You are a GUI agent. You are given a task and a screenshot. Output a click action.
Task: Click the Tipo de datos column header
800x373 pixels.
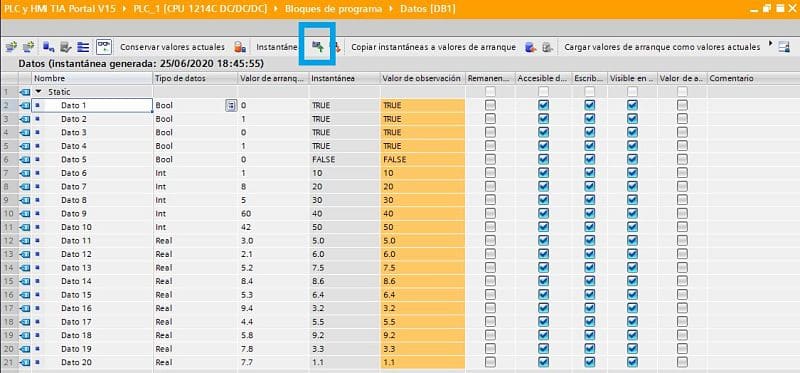coord(195,79)
